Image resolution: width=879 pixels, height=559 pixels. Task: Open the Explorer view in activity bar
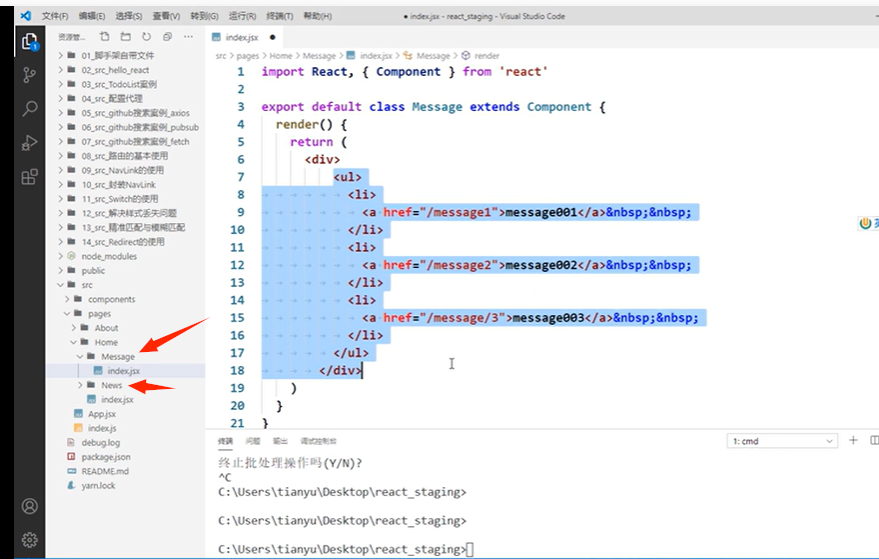[29, 41]
